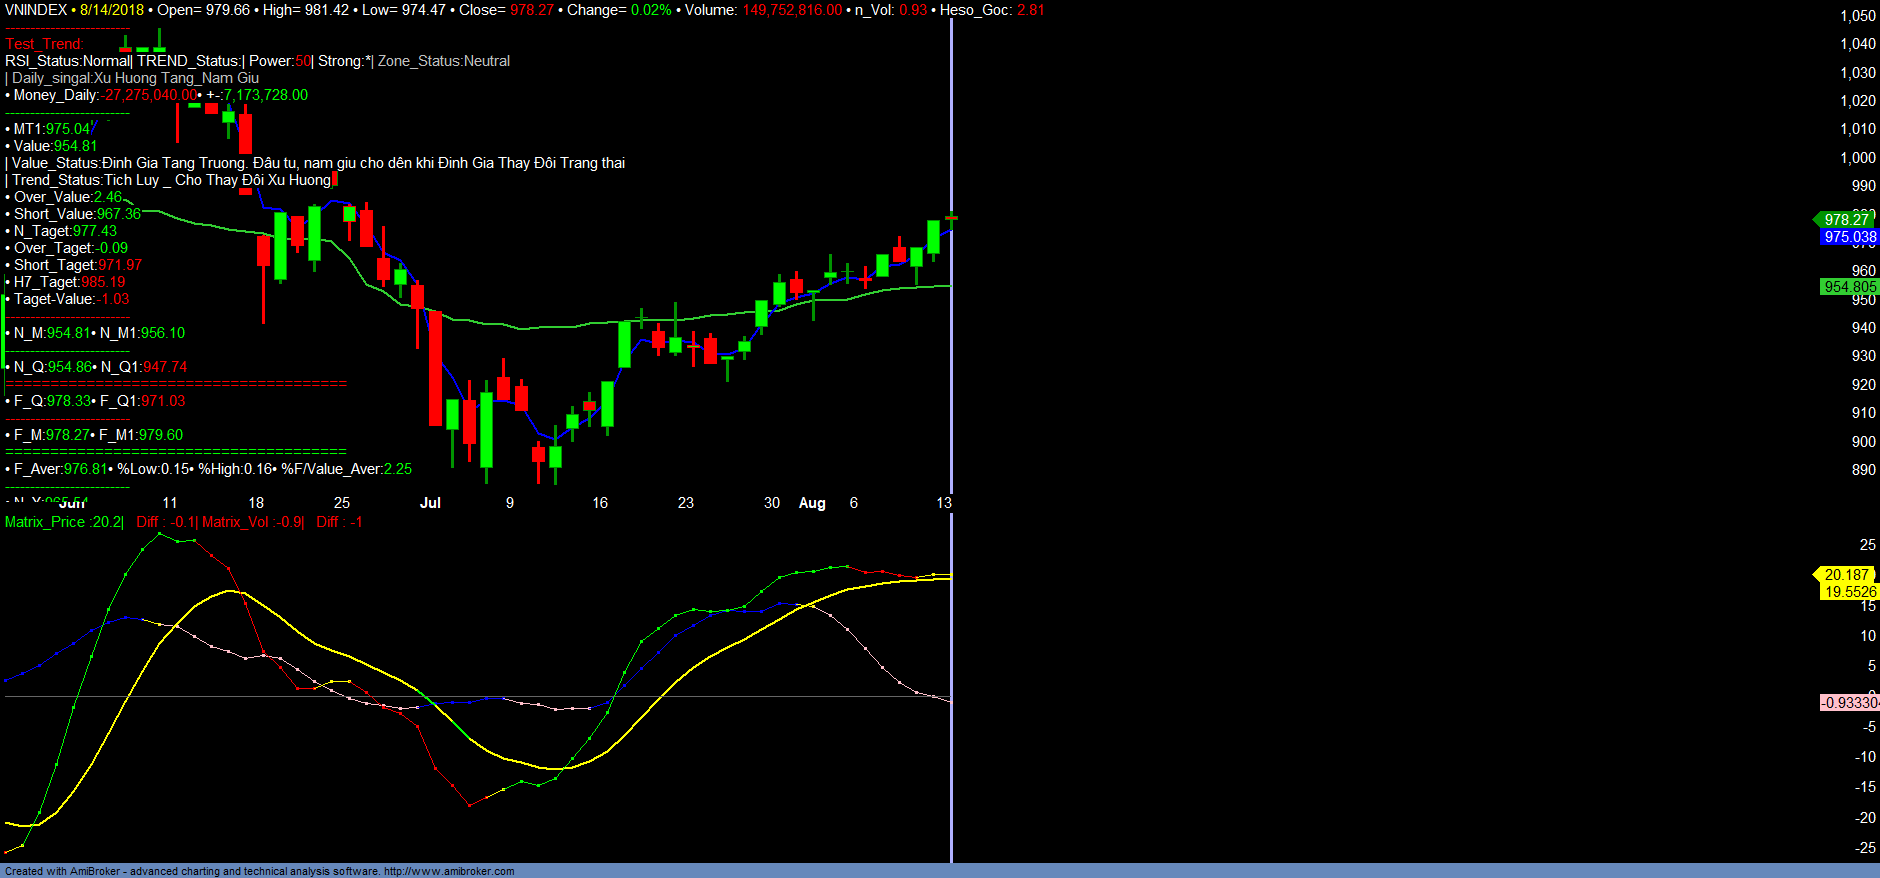Viewport: 1880px width, 878px height.
Task: Click the pink -0.93330 indicator tag
Action: (x=1849, y=703)
